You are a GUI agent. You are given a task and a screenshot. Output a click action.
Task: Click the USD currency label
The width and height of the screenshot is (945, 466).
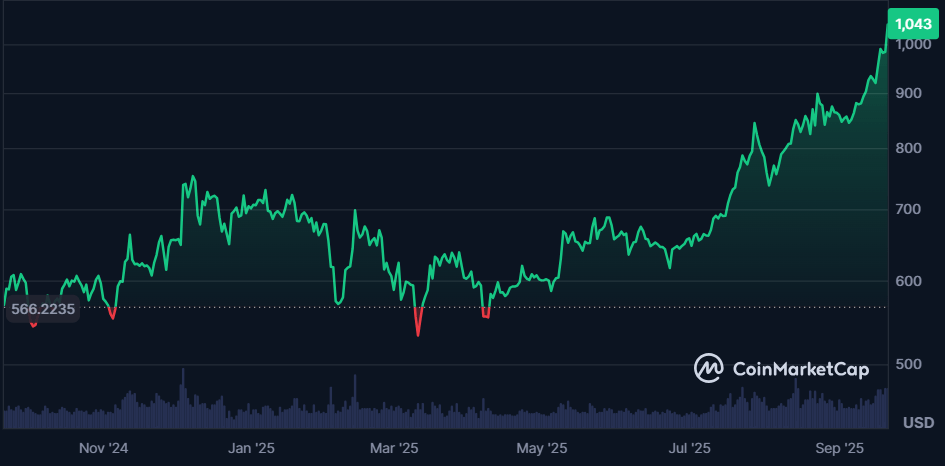pos(918,423)
